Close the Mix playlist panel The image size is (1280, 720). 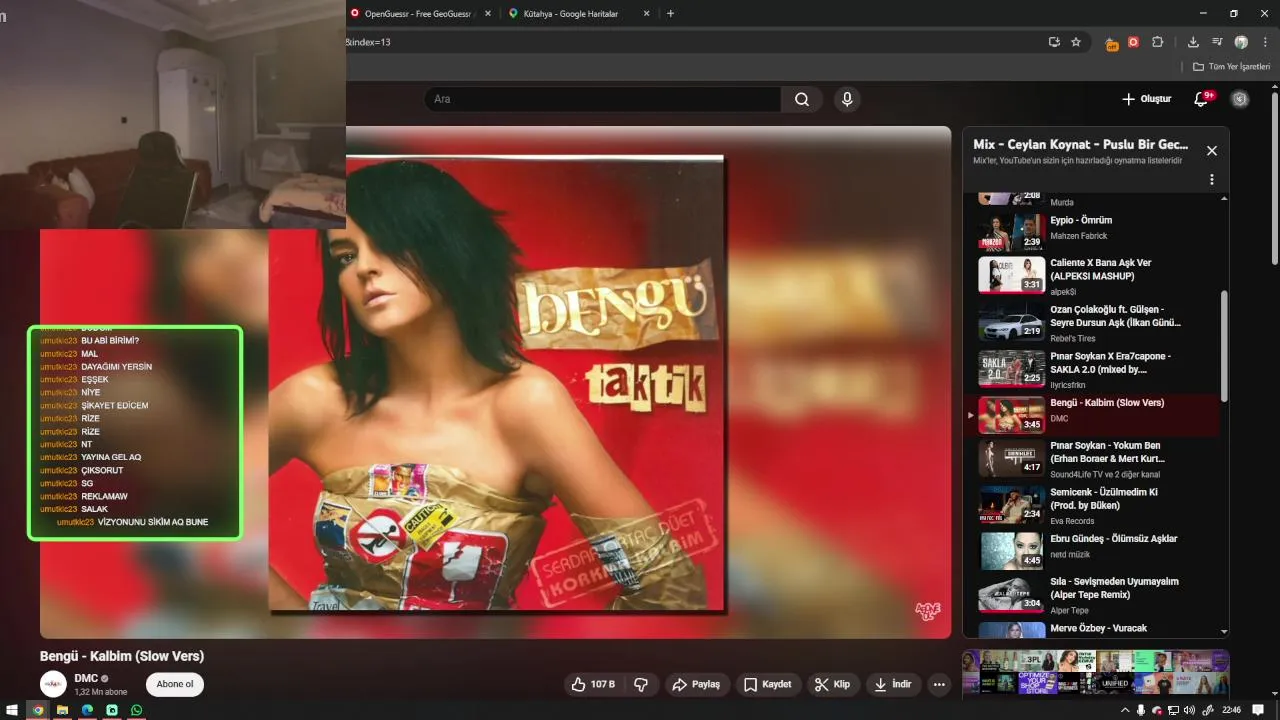[x=1211, y=151]
